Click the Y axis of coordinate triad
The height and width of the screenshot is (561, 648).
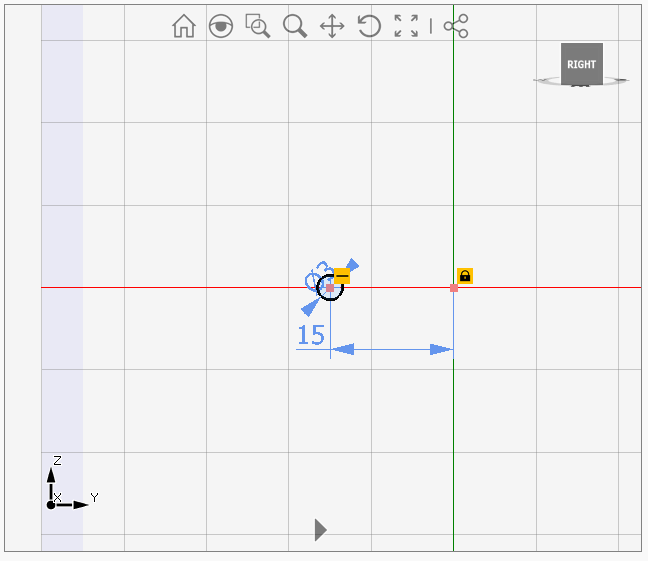(78, 504)
